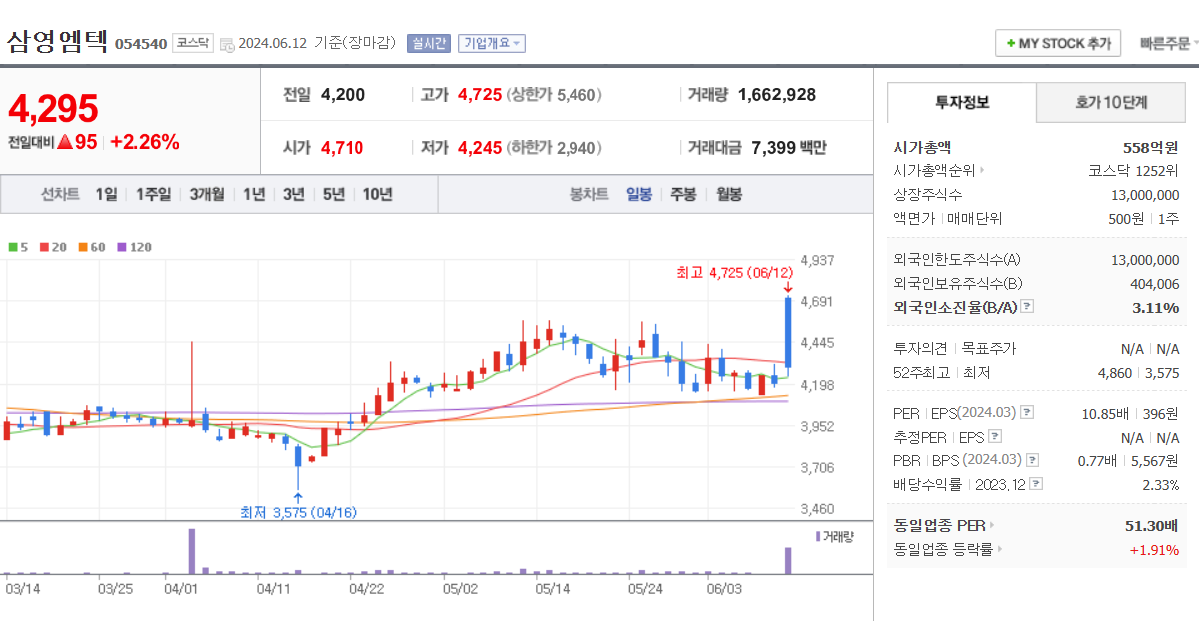Click the orange 60-day moving average legend
The width and height of the screenshot is (1199, 621).
click(x=92, y=248)
